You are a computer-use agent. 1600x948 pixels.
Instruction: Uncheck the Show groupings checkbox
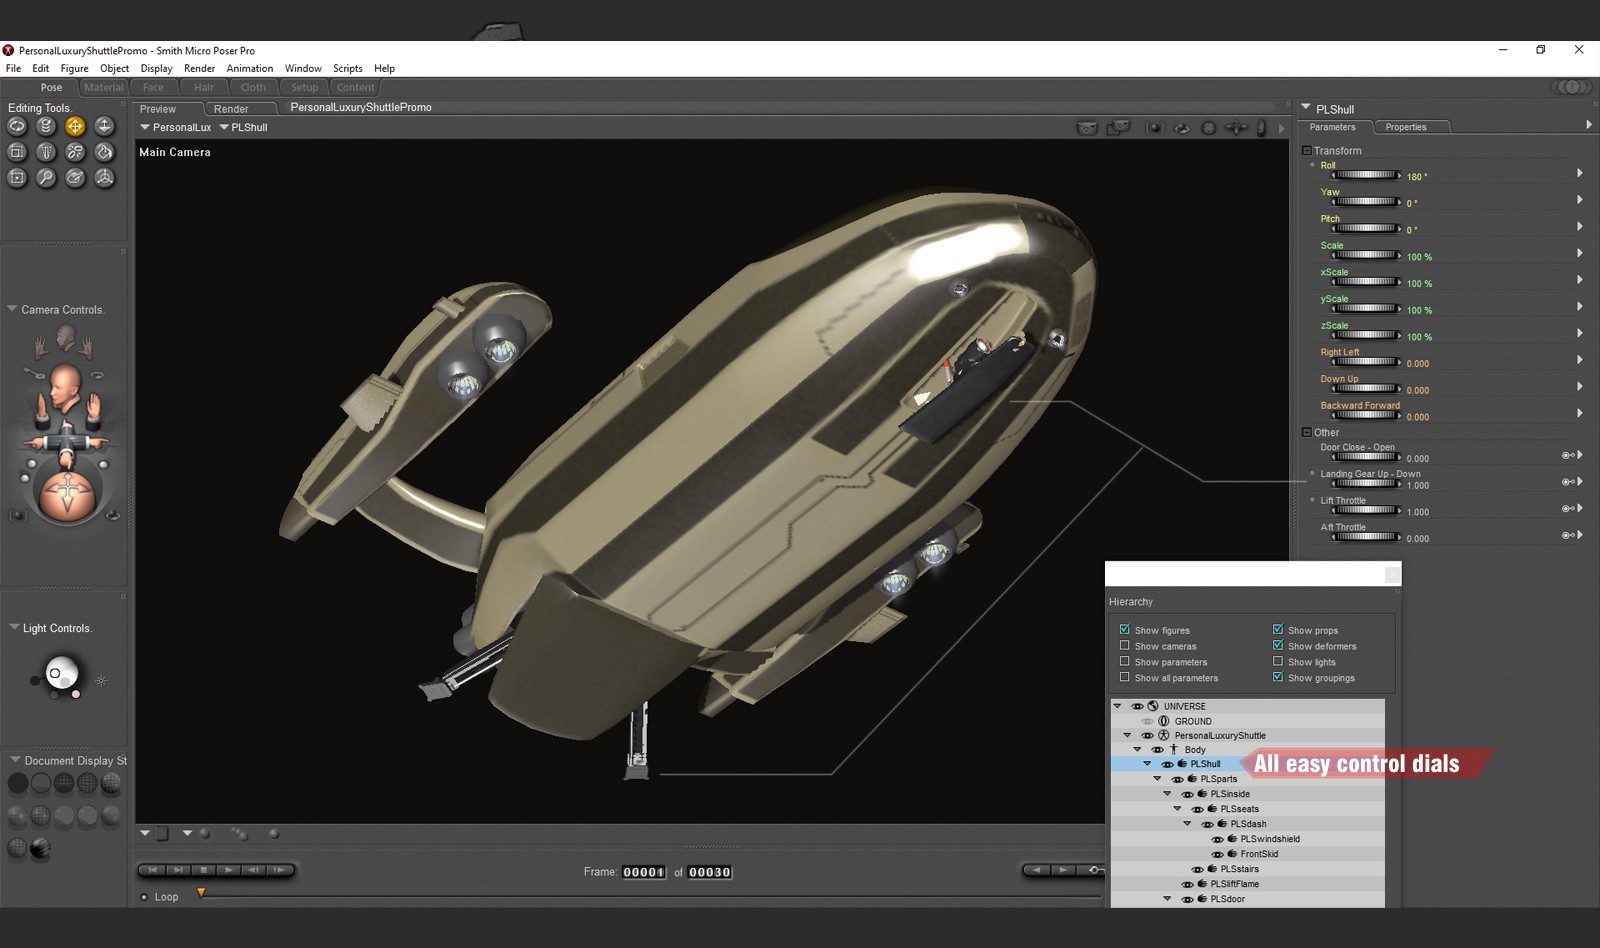(x=1278, y=677)
